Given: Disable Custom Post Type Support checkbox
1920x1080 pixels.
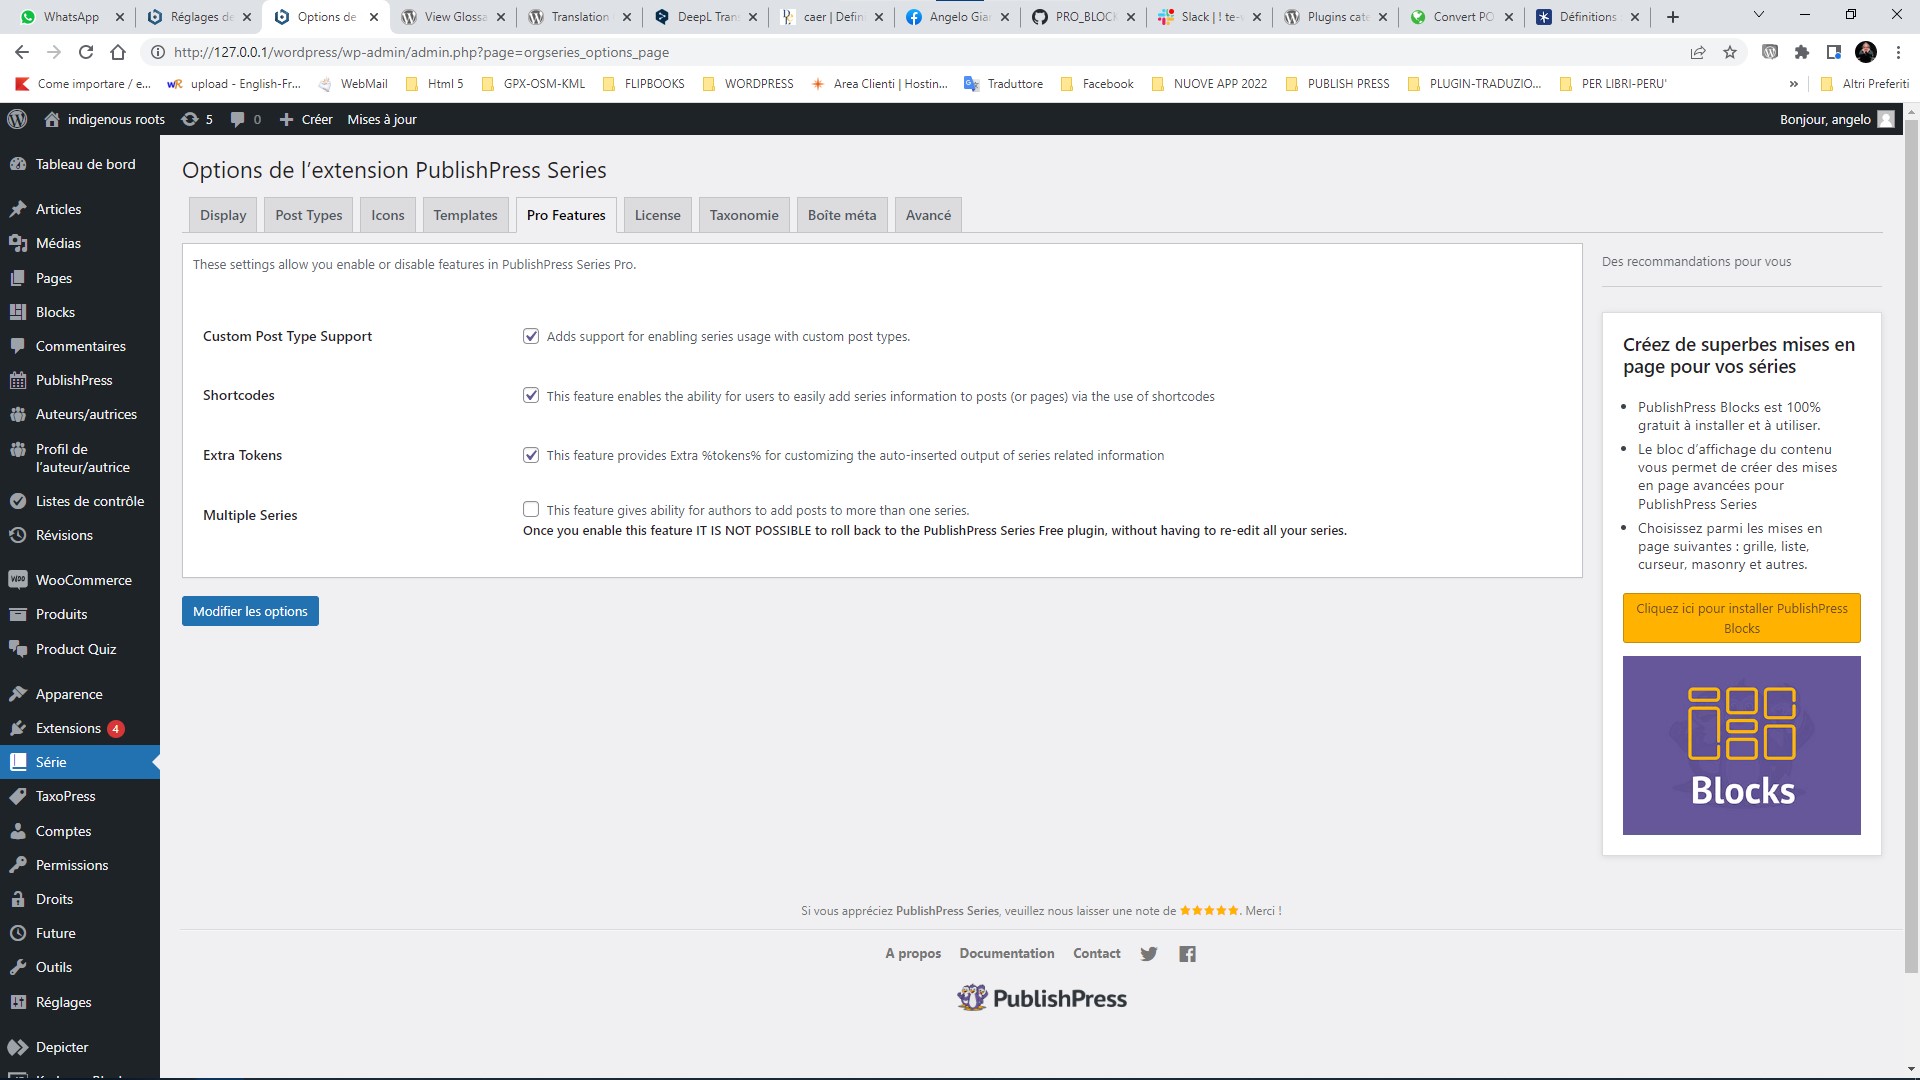Looking at the screenshot, I should point(531,336).
